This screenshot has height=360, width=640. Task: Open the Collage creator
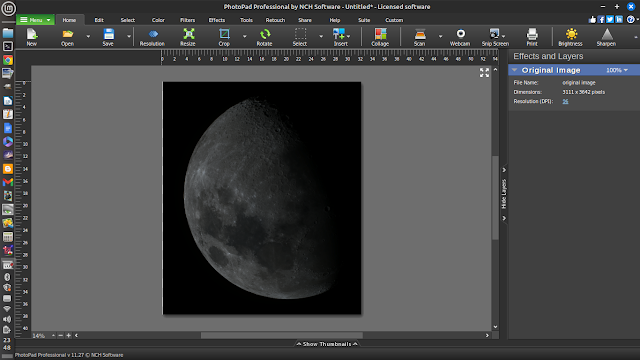coord(380,37)
